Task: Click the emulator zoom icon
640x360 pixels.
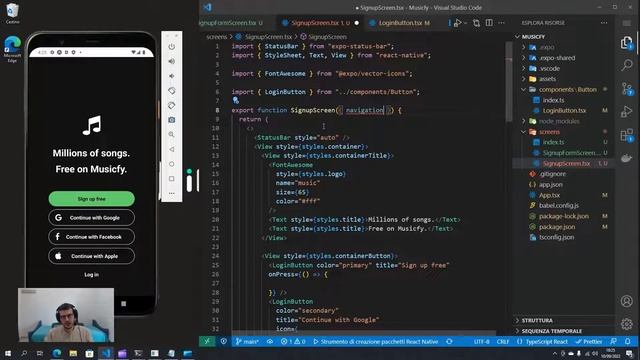Action: [172, 135]
